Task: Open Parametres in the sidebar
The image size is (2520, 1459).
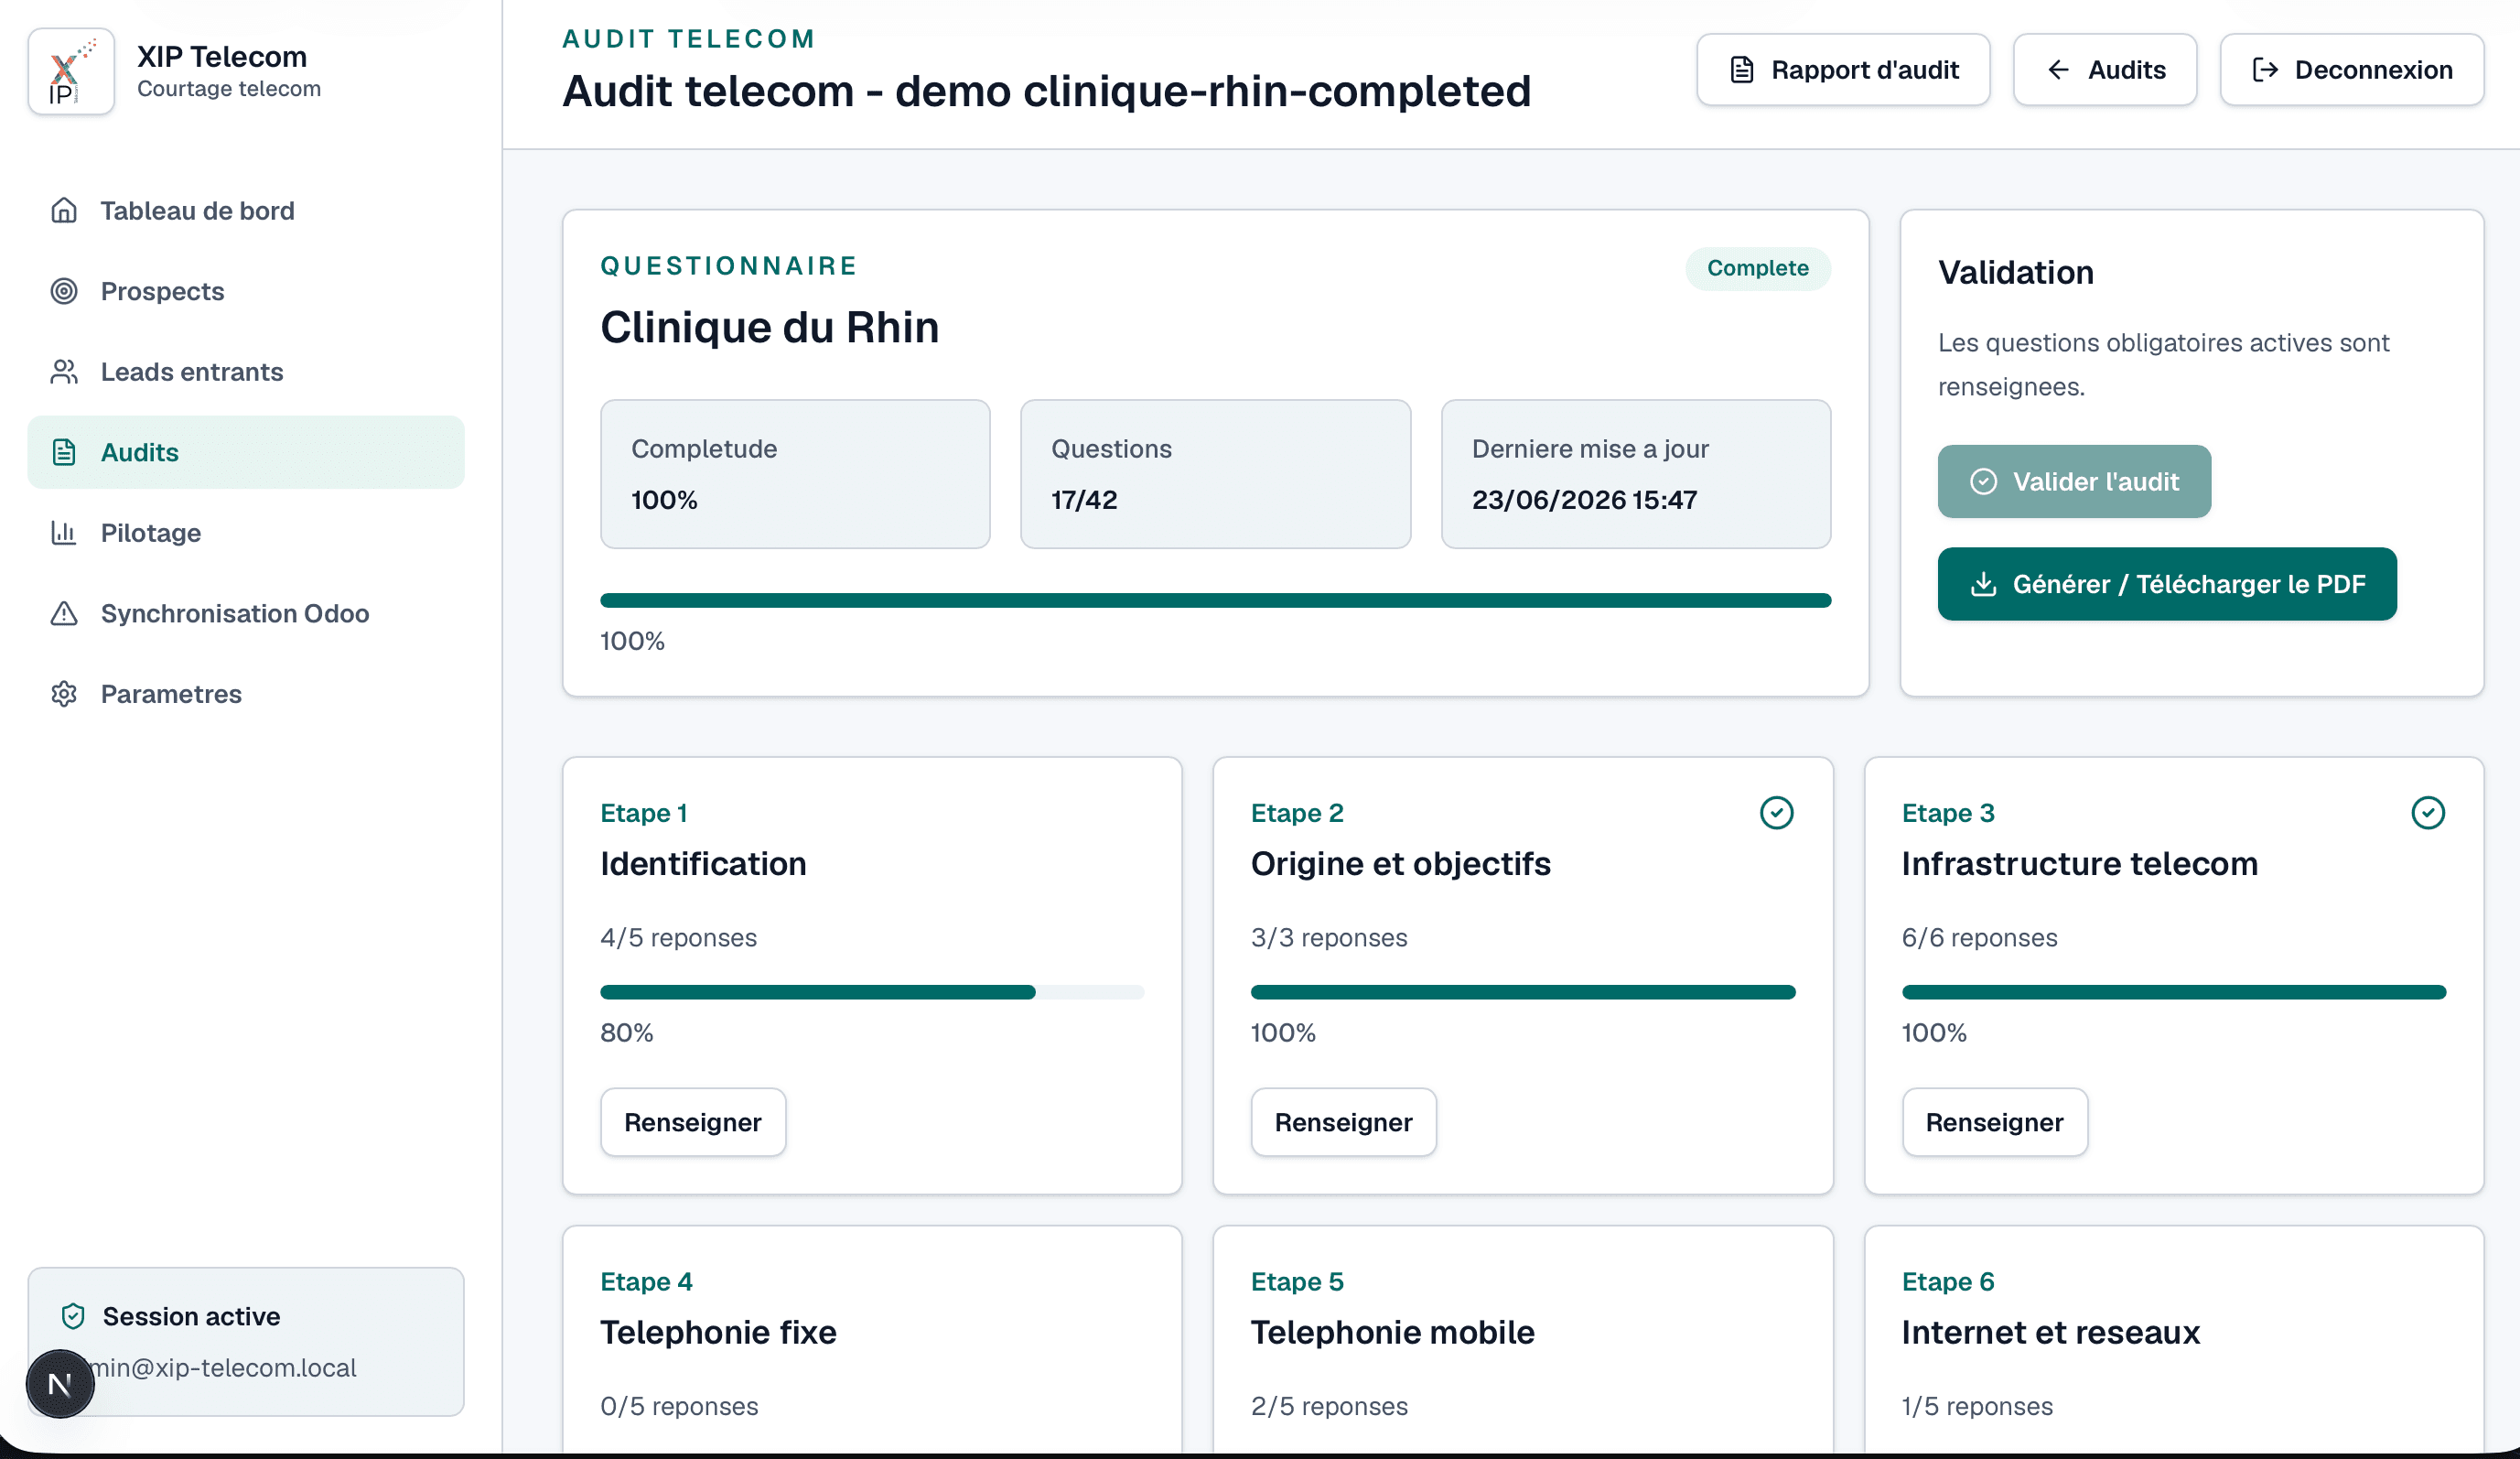Action: tap(246, 693)
